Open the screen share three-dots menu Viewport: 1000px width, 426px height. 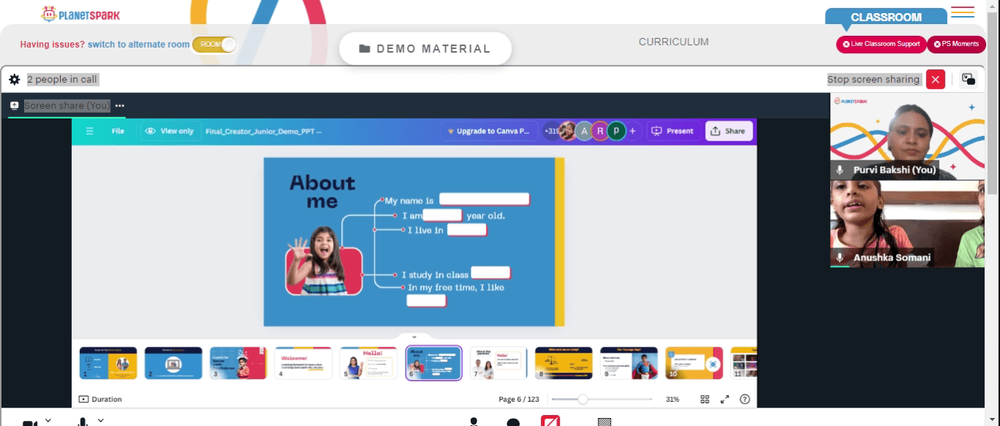coord(119,106)
